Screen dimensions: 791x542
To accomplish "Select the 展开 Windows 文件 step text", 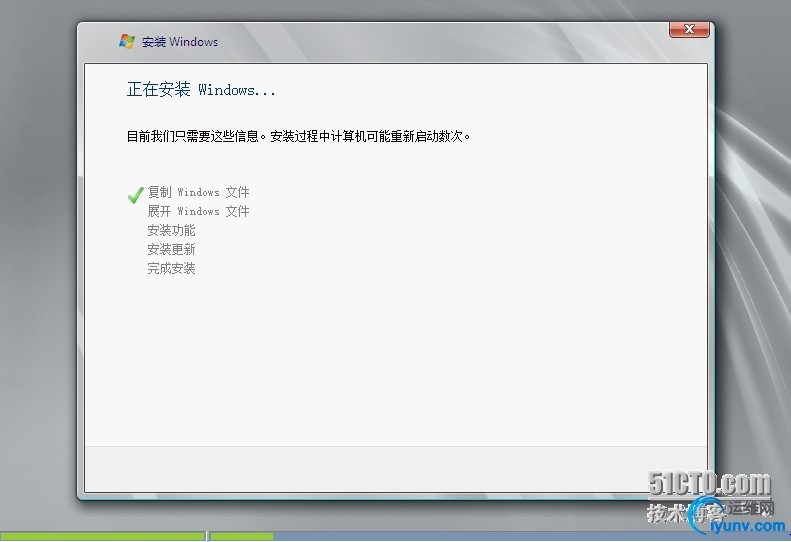I will coord(198,211).
